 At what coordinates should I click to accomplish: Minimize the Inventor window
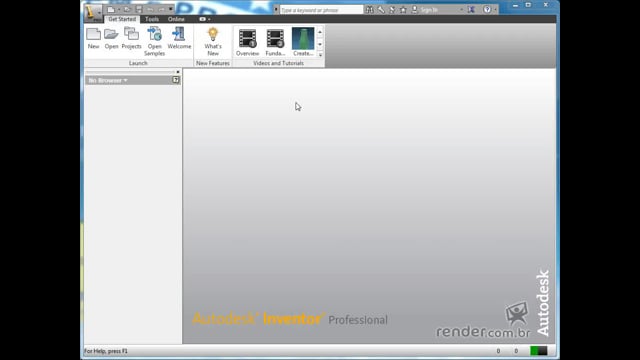tap(516, 5)
